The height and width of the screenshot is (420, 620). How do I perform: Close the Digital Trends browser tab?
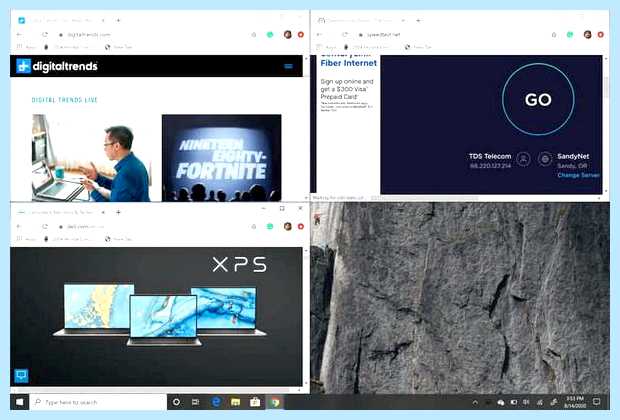[x=103, y=20]
